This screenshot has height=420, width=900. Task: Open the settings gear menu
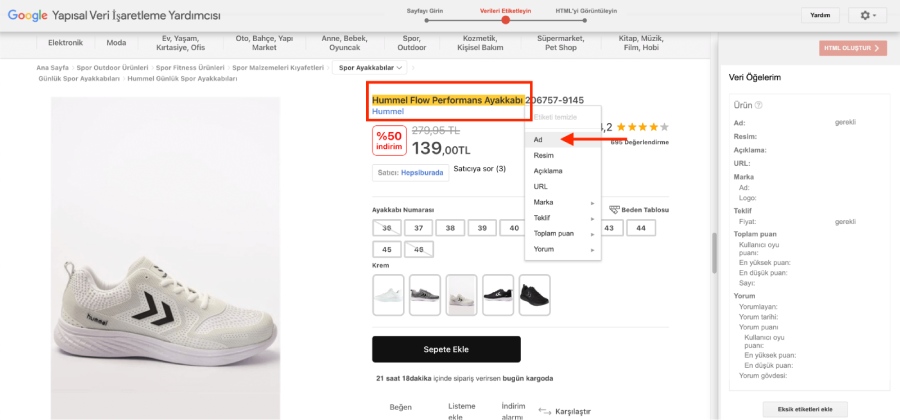click(861, 16)
